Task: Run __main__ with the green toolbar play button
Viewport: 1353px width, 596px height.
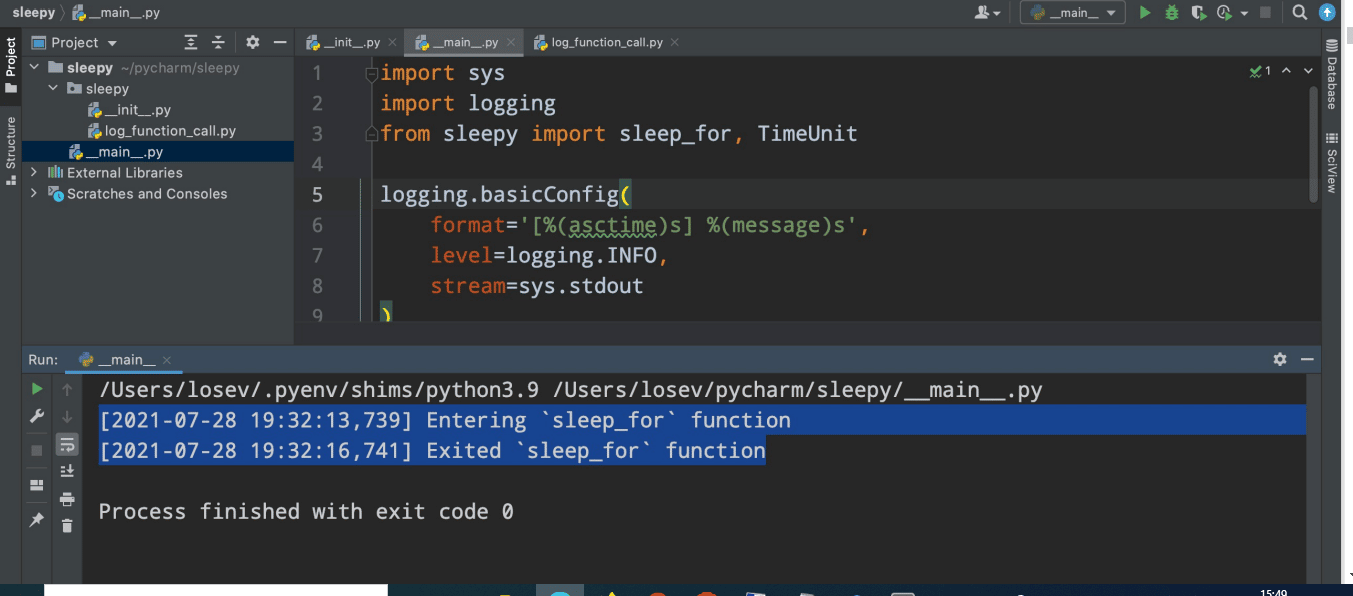Action: point(1145,13)
